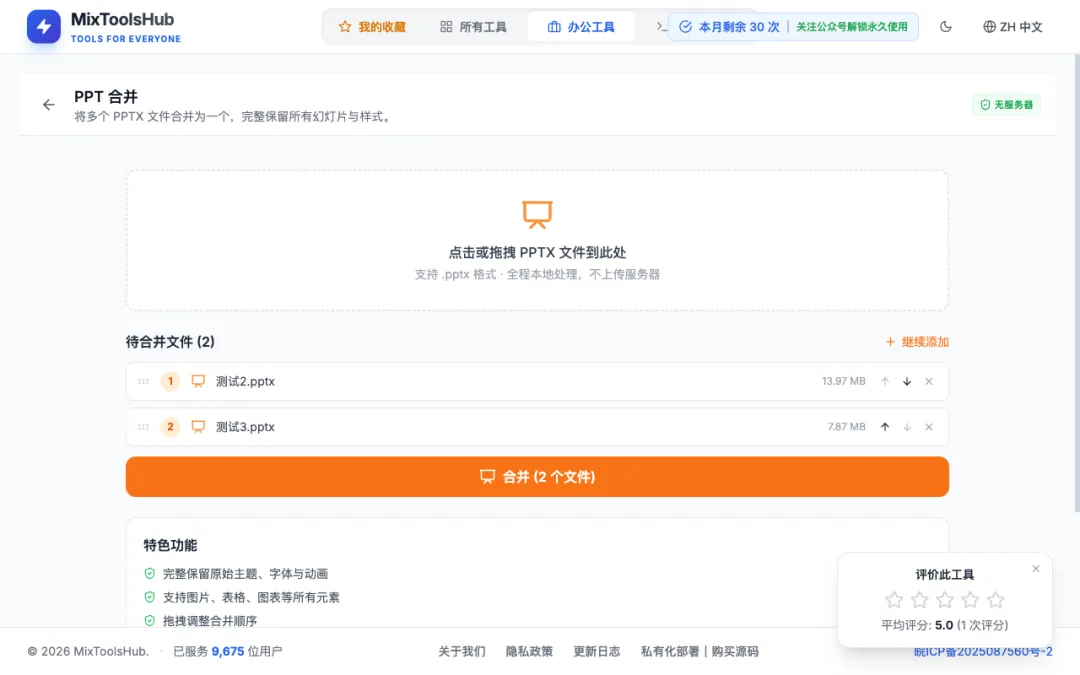This screenshot has height=675, width=1080.
Task: Click the slide icon beside 测试2.pptx
Action: (x=198, y=381)
